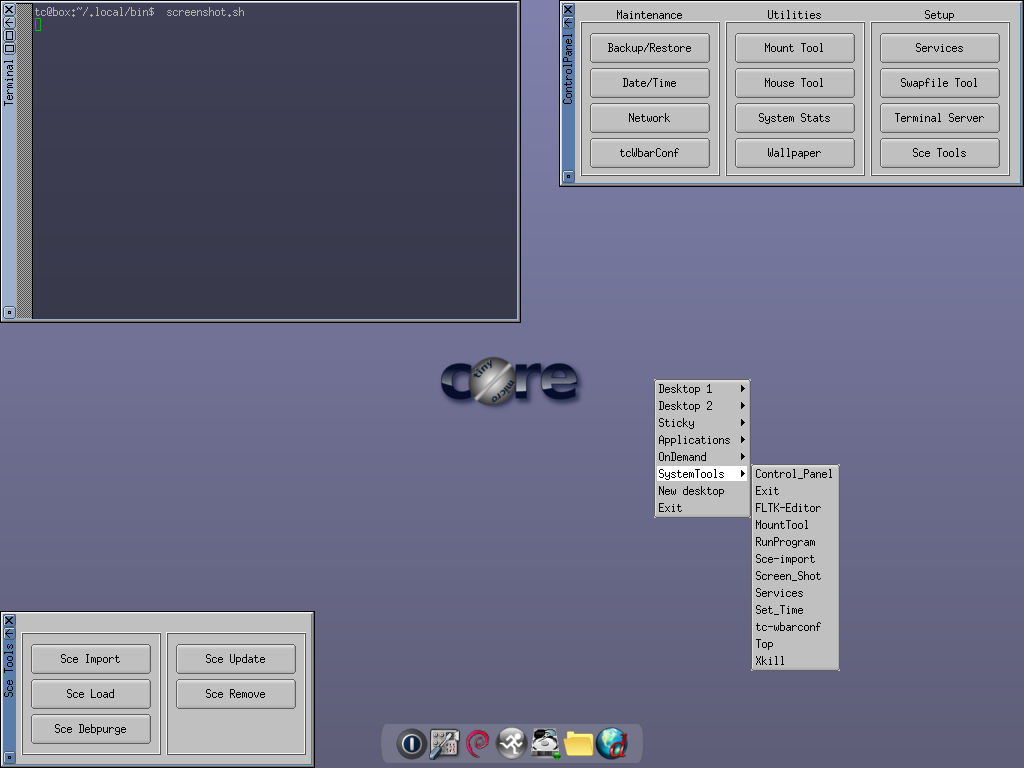Click Xkill in the SystemTools submenu
The width and height of the screenshot is (1024, 768).
point(770,661)
